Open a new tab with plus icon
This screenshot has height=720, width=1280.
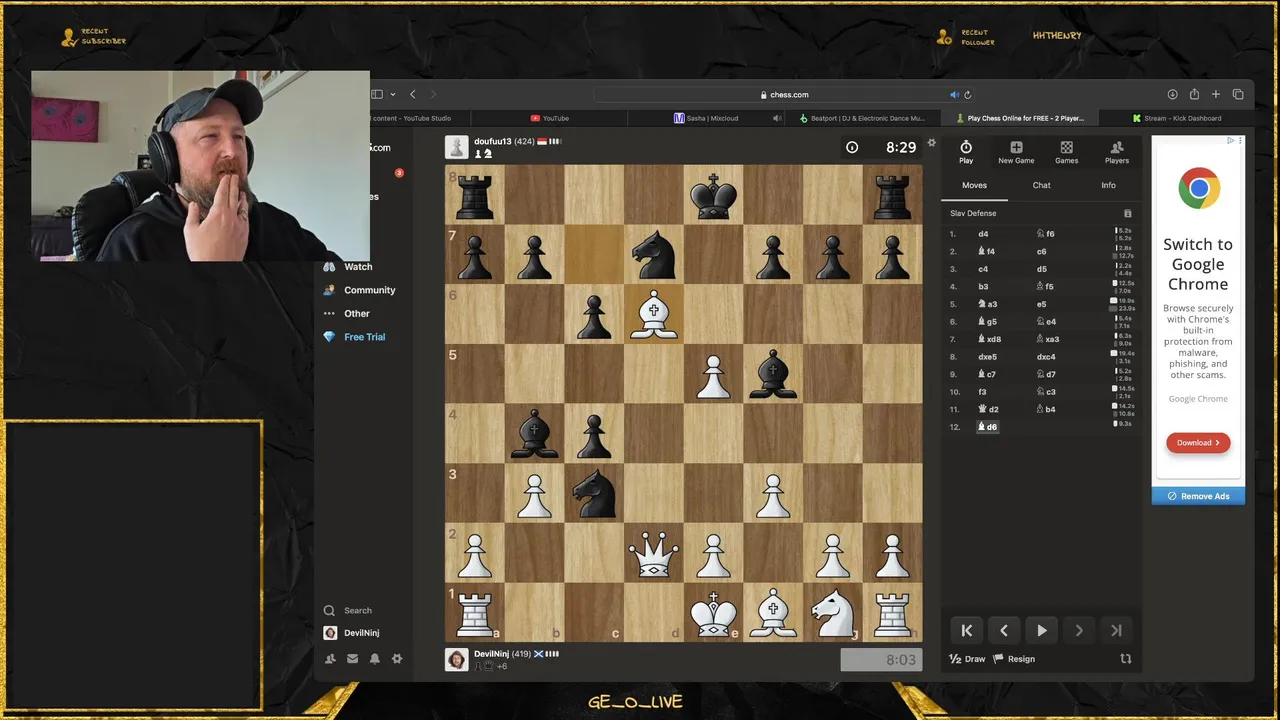[1216, 94]
